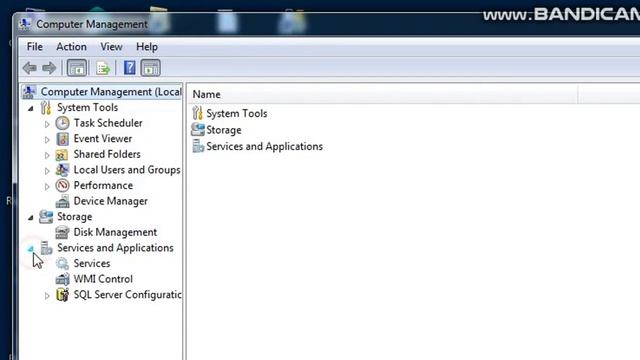
Task: Select Shared Folders in the tree
Action: (x=107, y=154)
